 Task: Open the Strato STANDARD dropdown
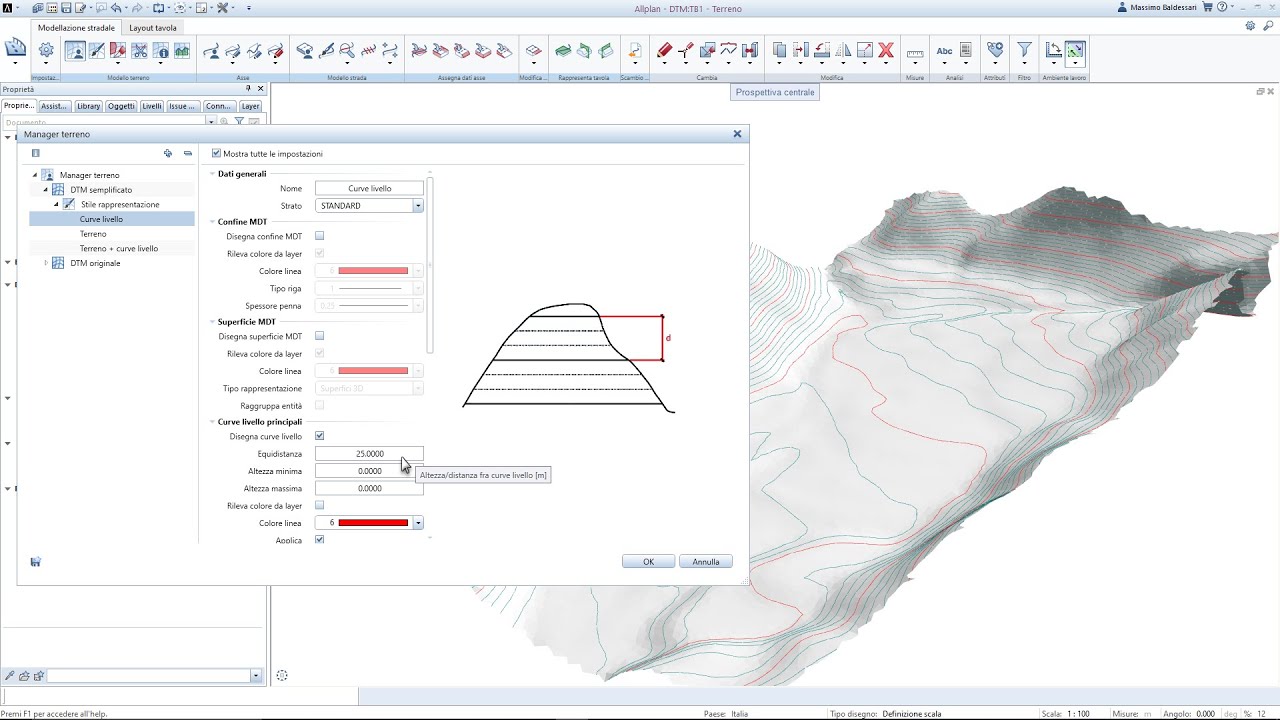click(x=418, y=206)
